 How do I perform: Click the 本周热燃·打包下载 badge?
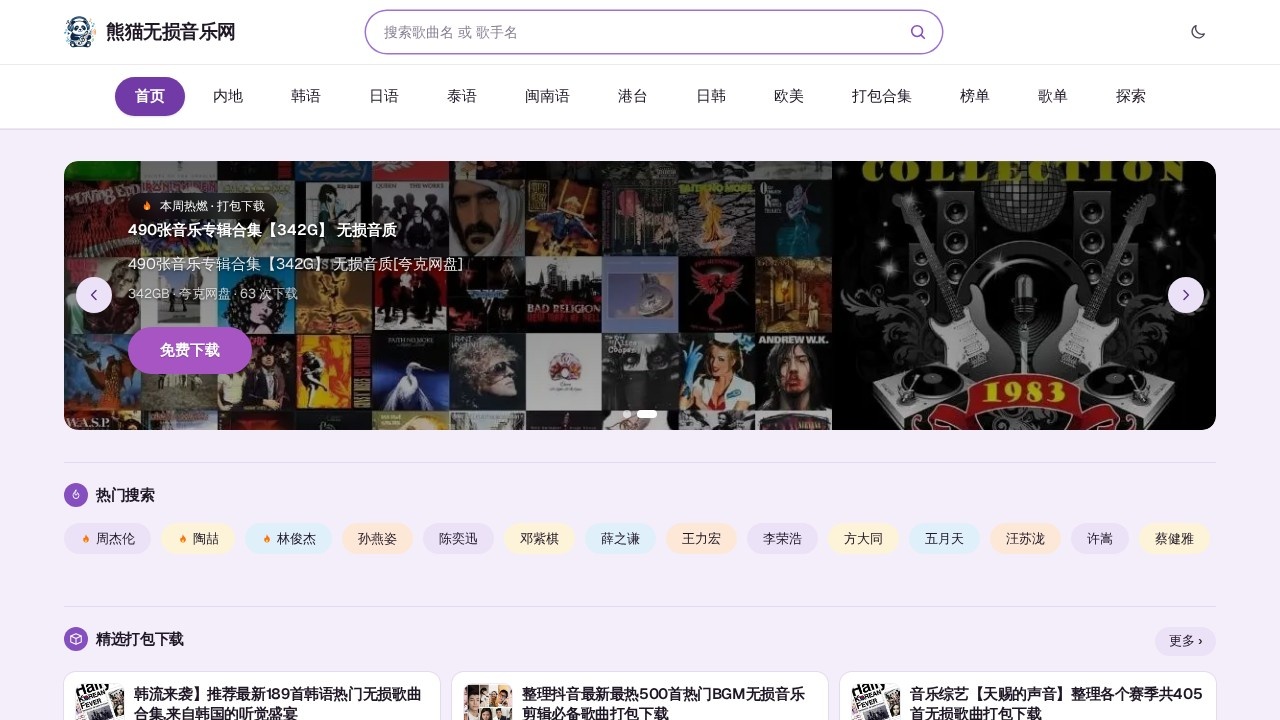[203, 205]
